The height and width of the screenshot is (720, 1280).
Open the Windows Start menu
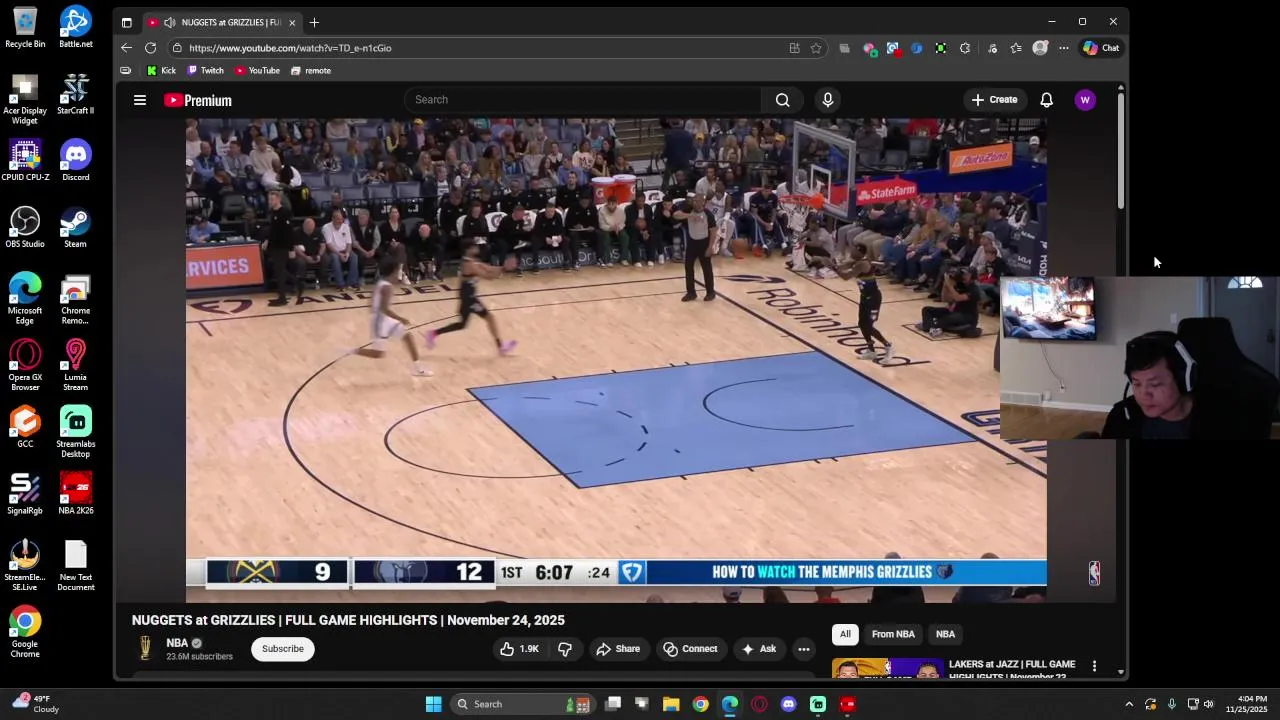coord(433,704)
